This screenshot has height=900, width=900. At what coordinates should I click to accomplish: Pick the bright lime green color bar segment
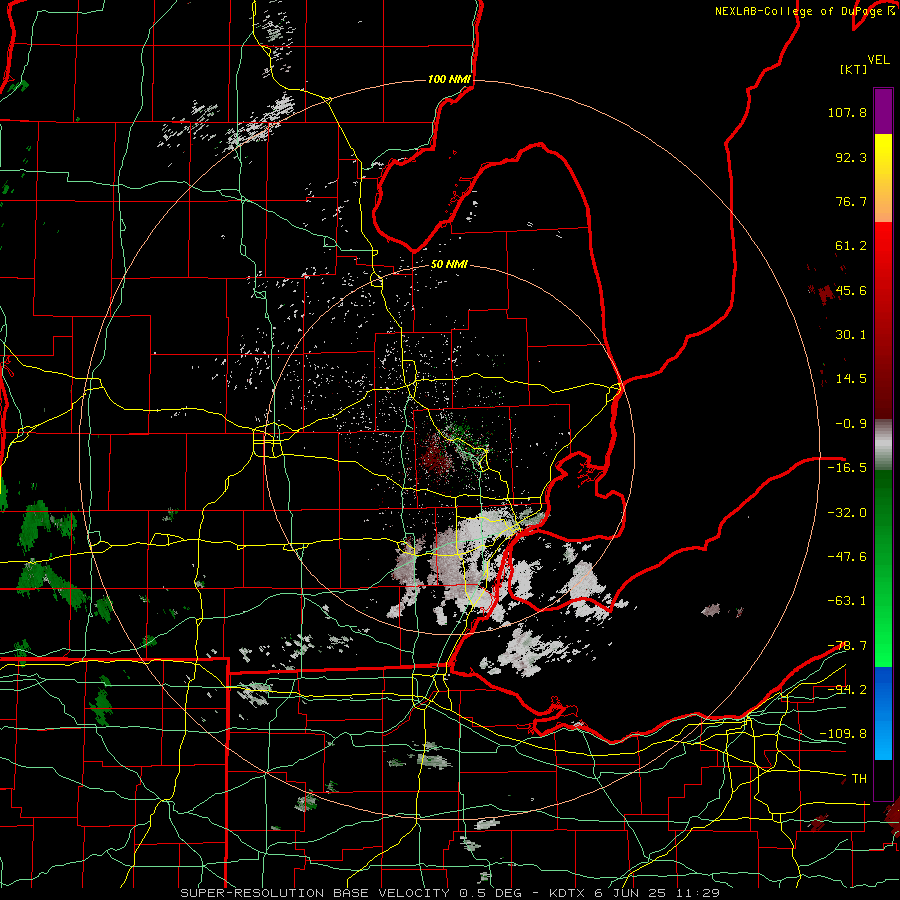(883, 643)
